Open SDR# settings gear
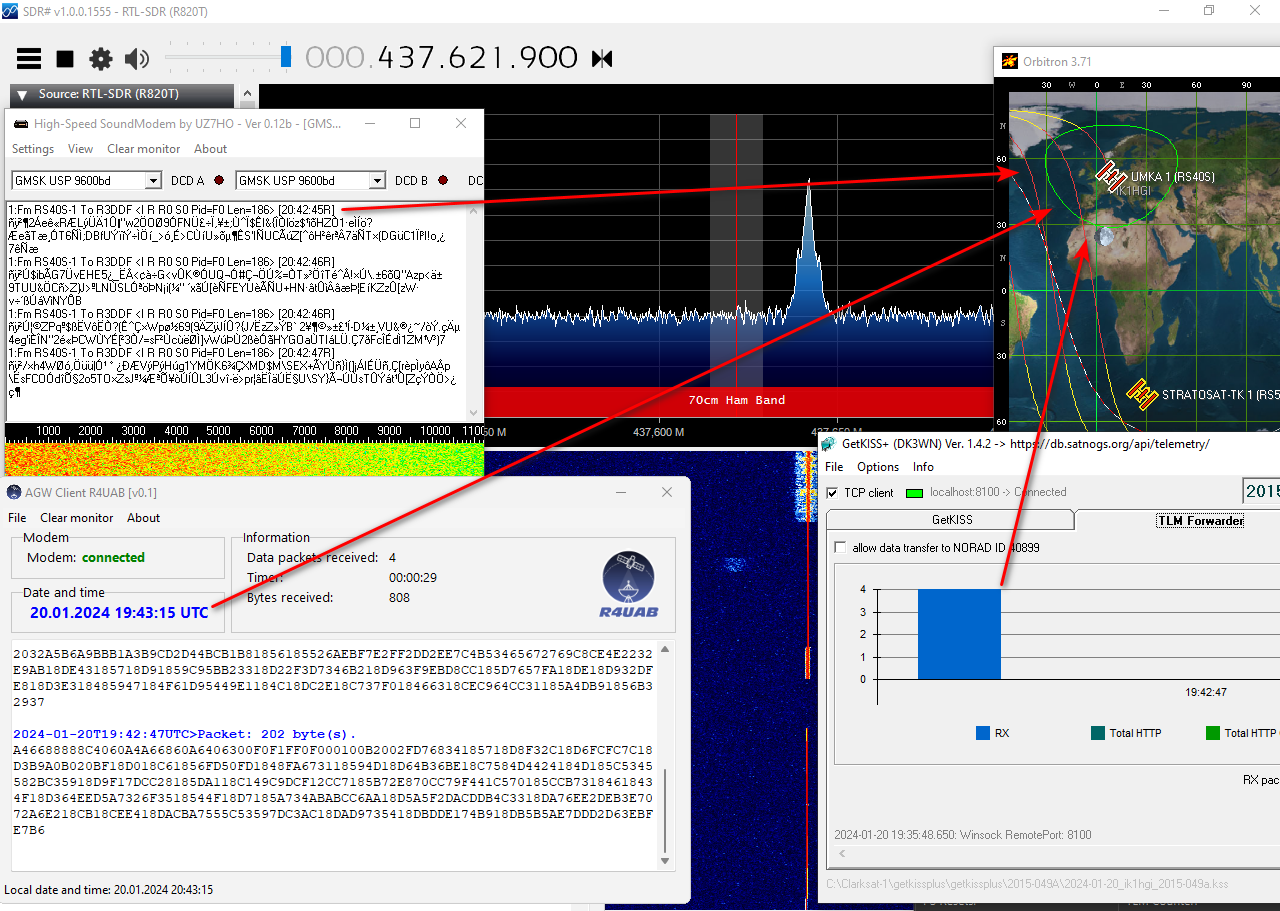The image size is (1280, 911). coord(101,59)
